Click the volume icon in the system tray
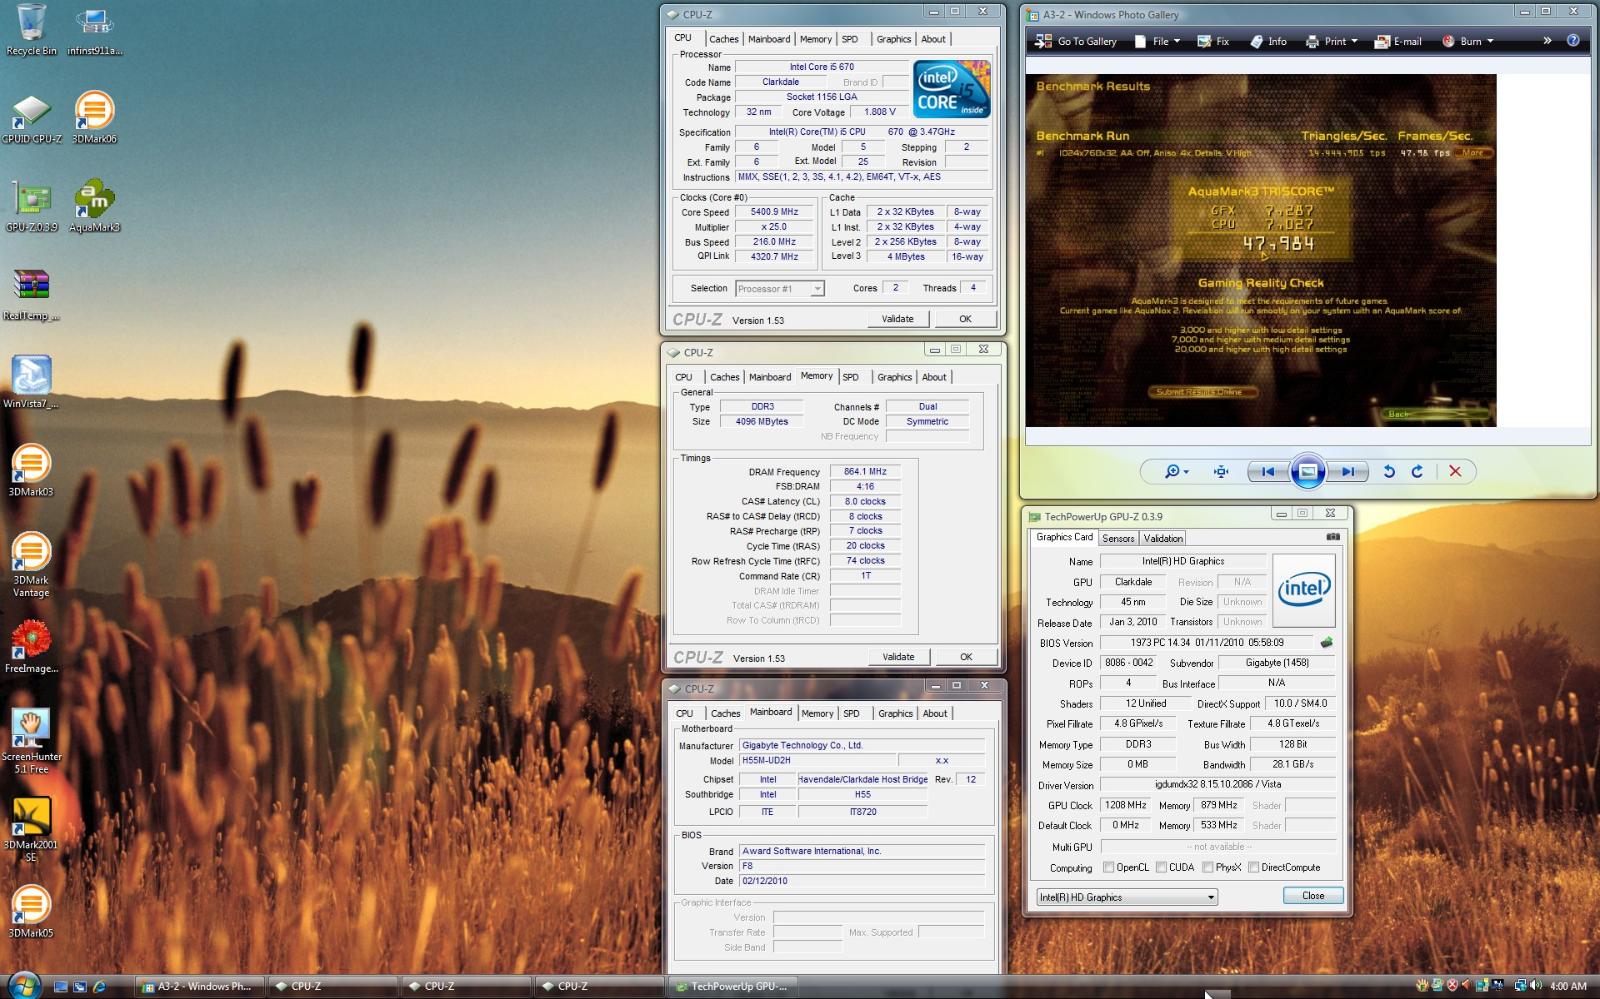This screenshot has width=1600, height=999. [1536, 985]
